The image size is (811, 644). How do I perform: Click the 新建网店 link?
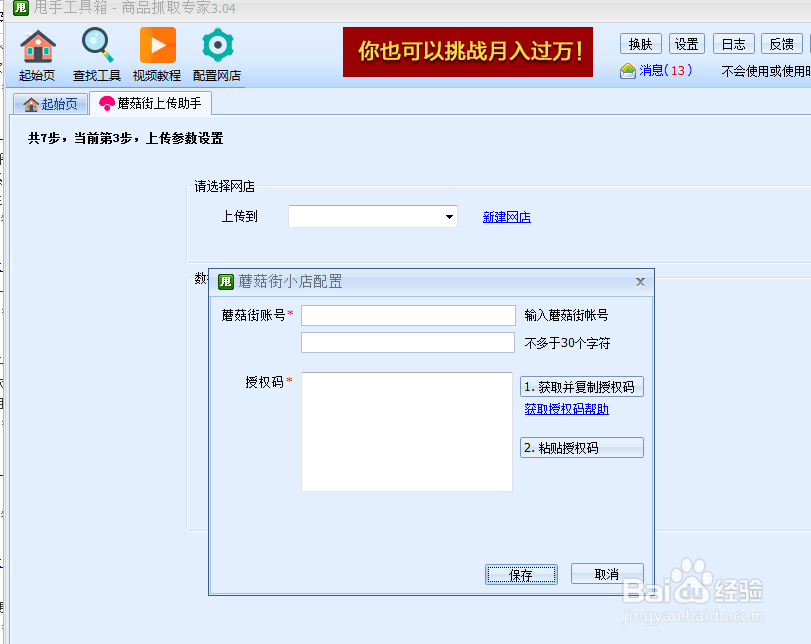(x=506, y=217)
